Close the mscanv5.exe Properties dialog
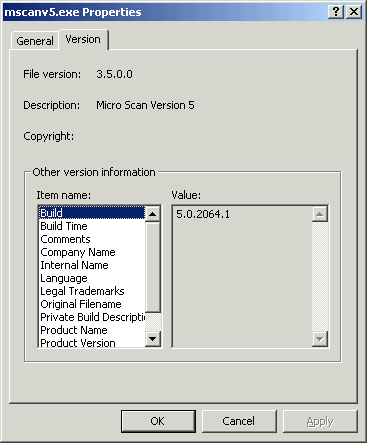367x443 pixels. click(354, 12)
